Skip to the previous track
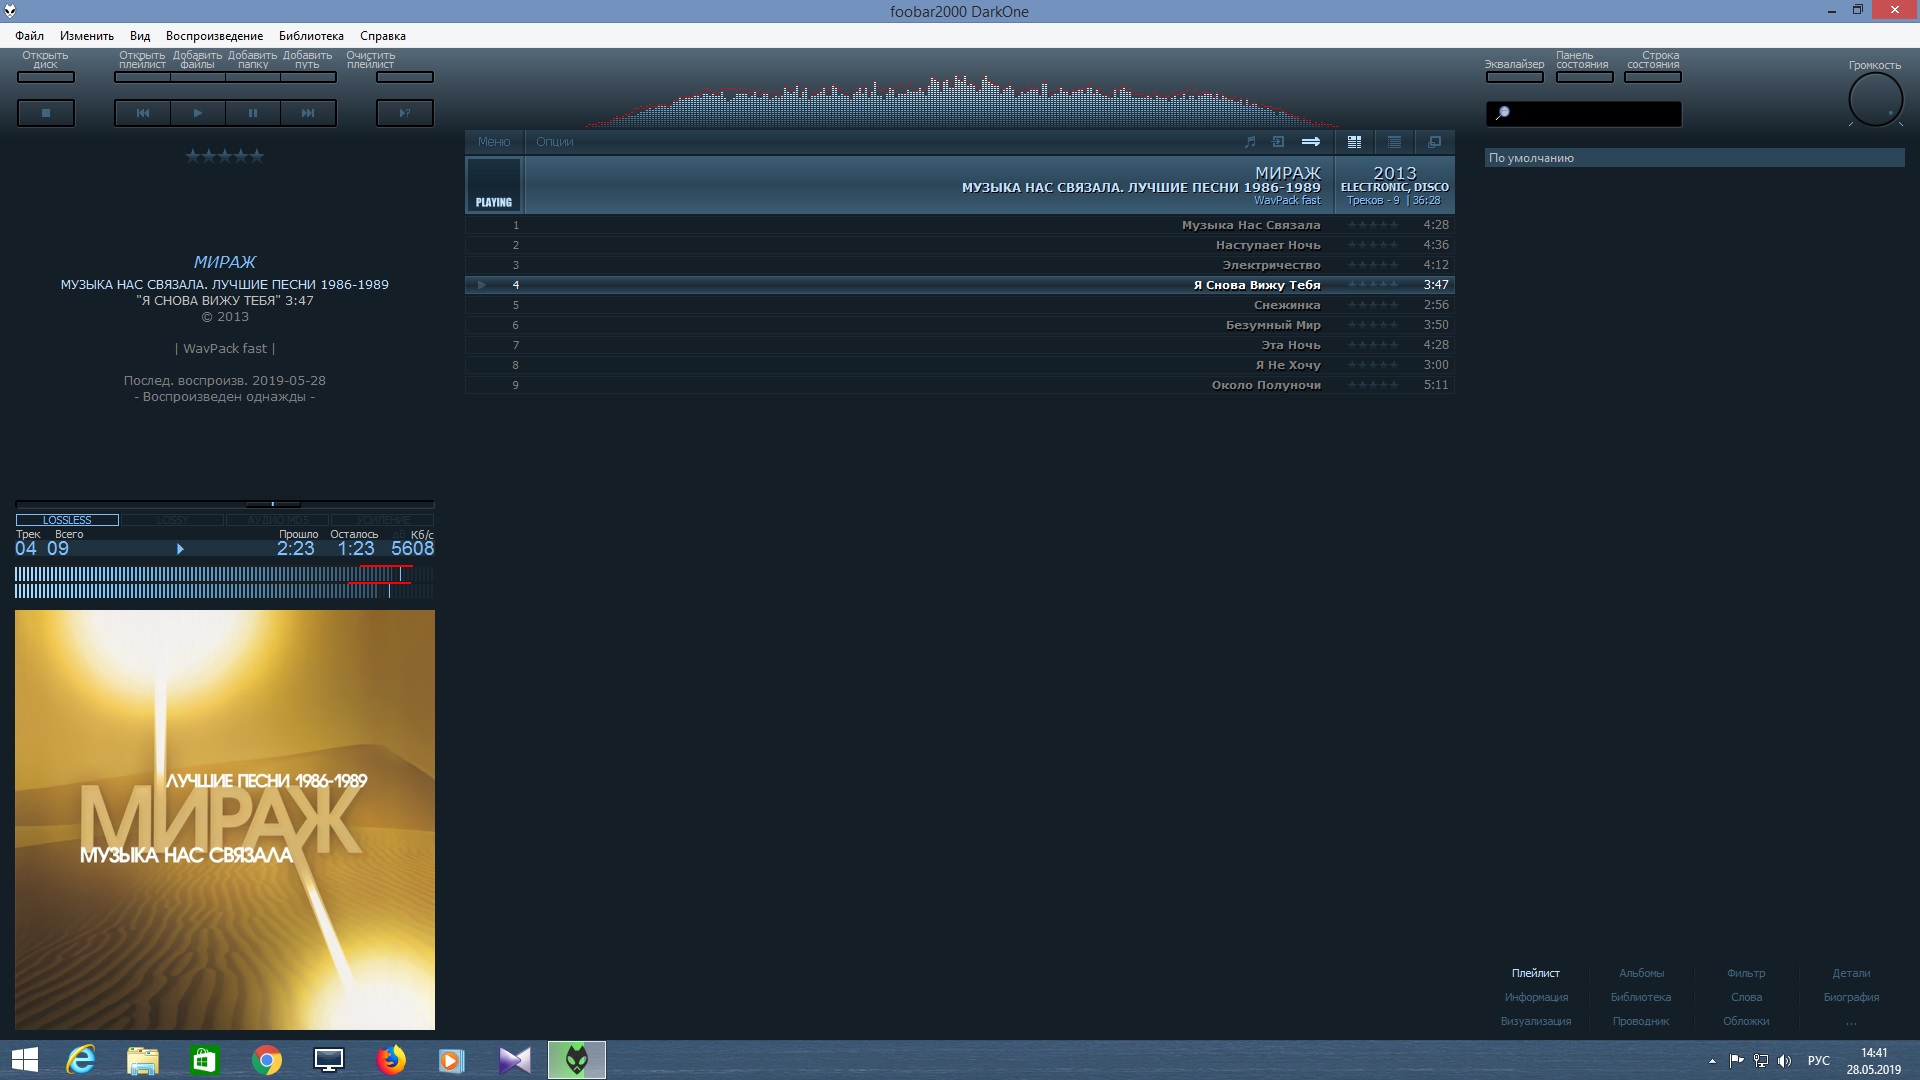This screenshot has height=1080, width=1920. (x=143, y=113)
